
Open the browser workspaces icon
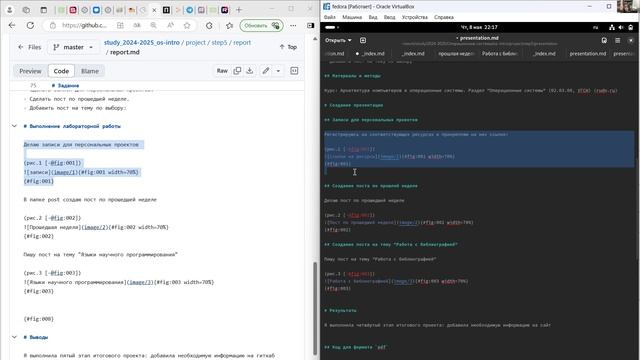26,10
